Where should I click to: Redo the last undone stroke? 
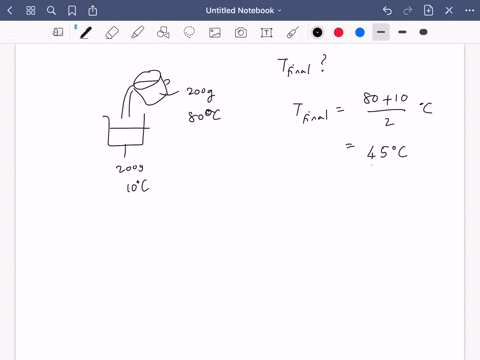click(x=408, y=11)
